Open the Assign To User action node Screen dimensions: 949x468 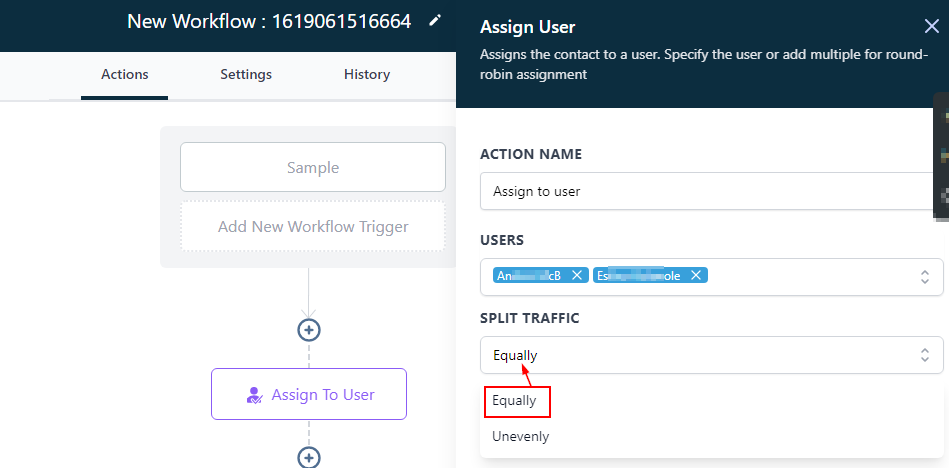tap(309, 394)
